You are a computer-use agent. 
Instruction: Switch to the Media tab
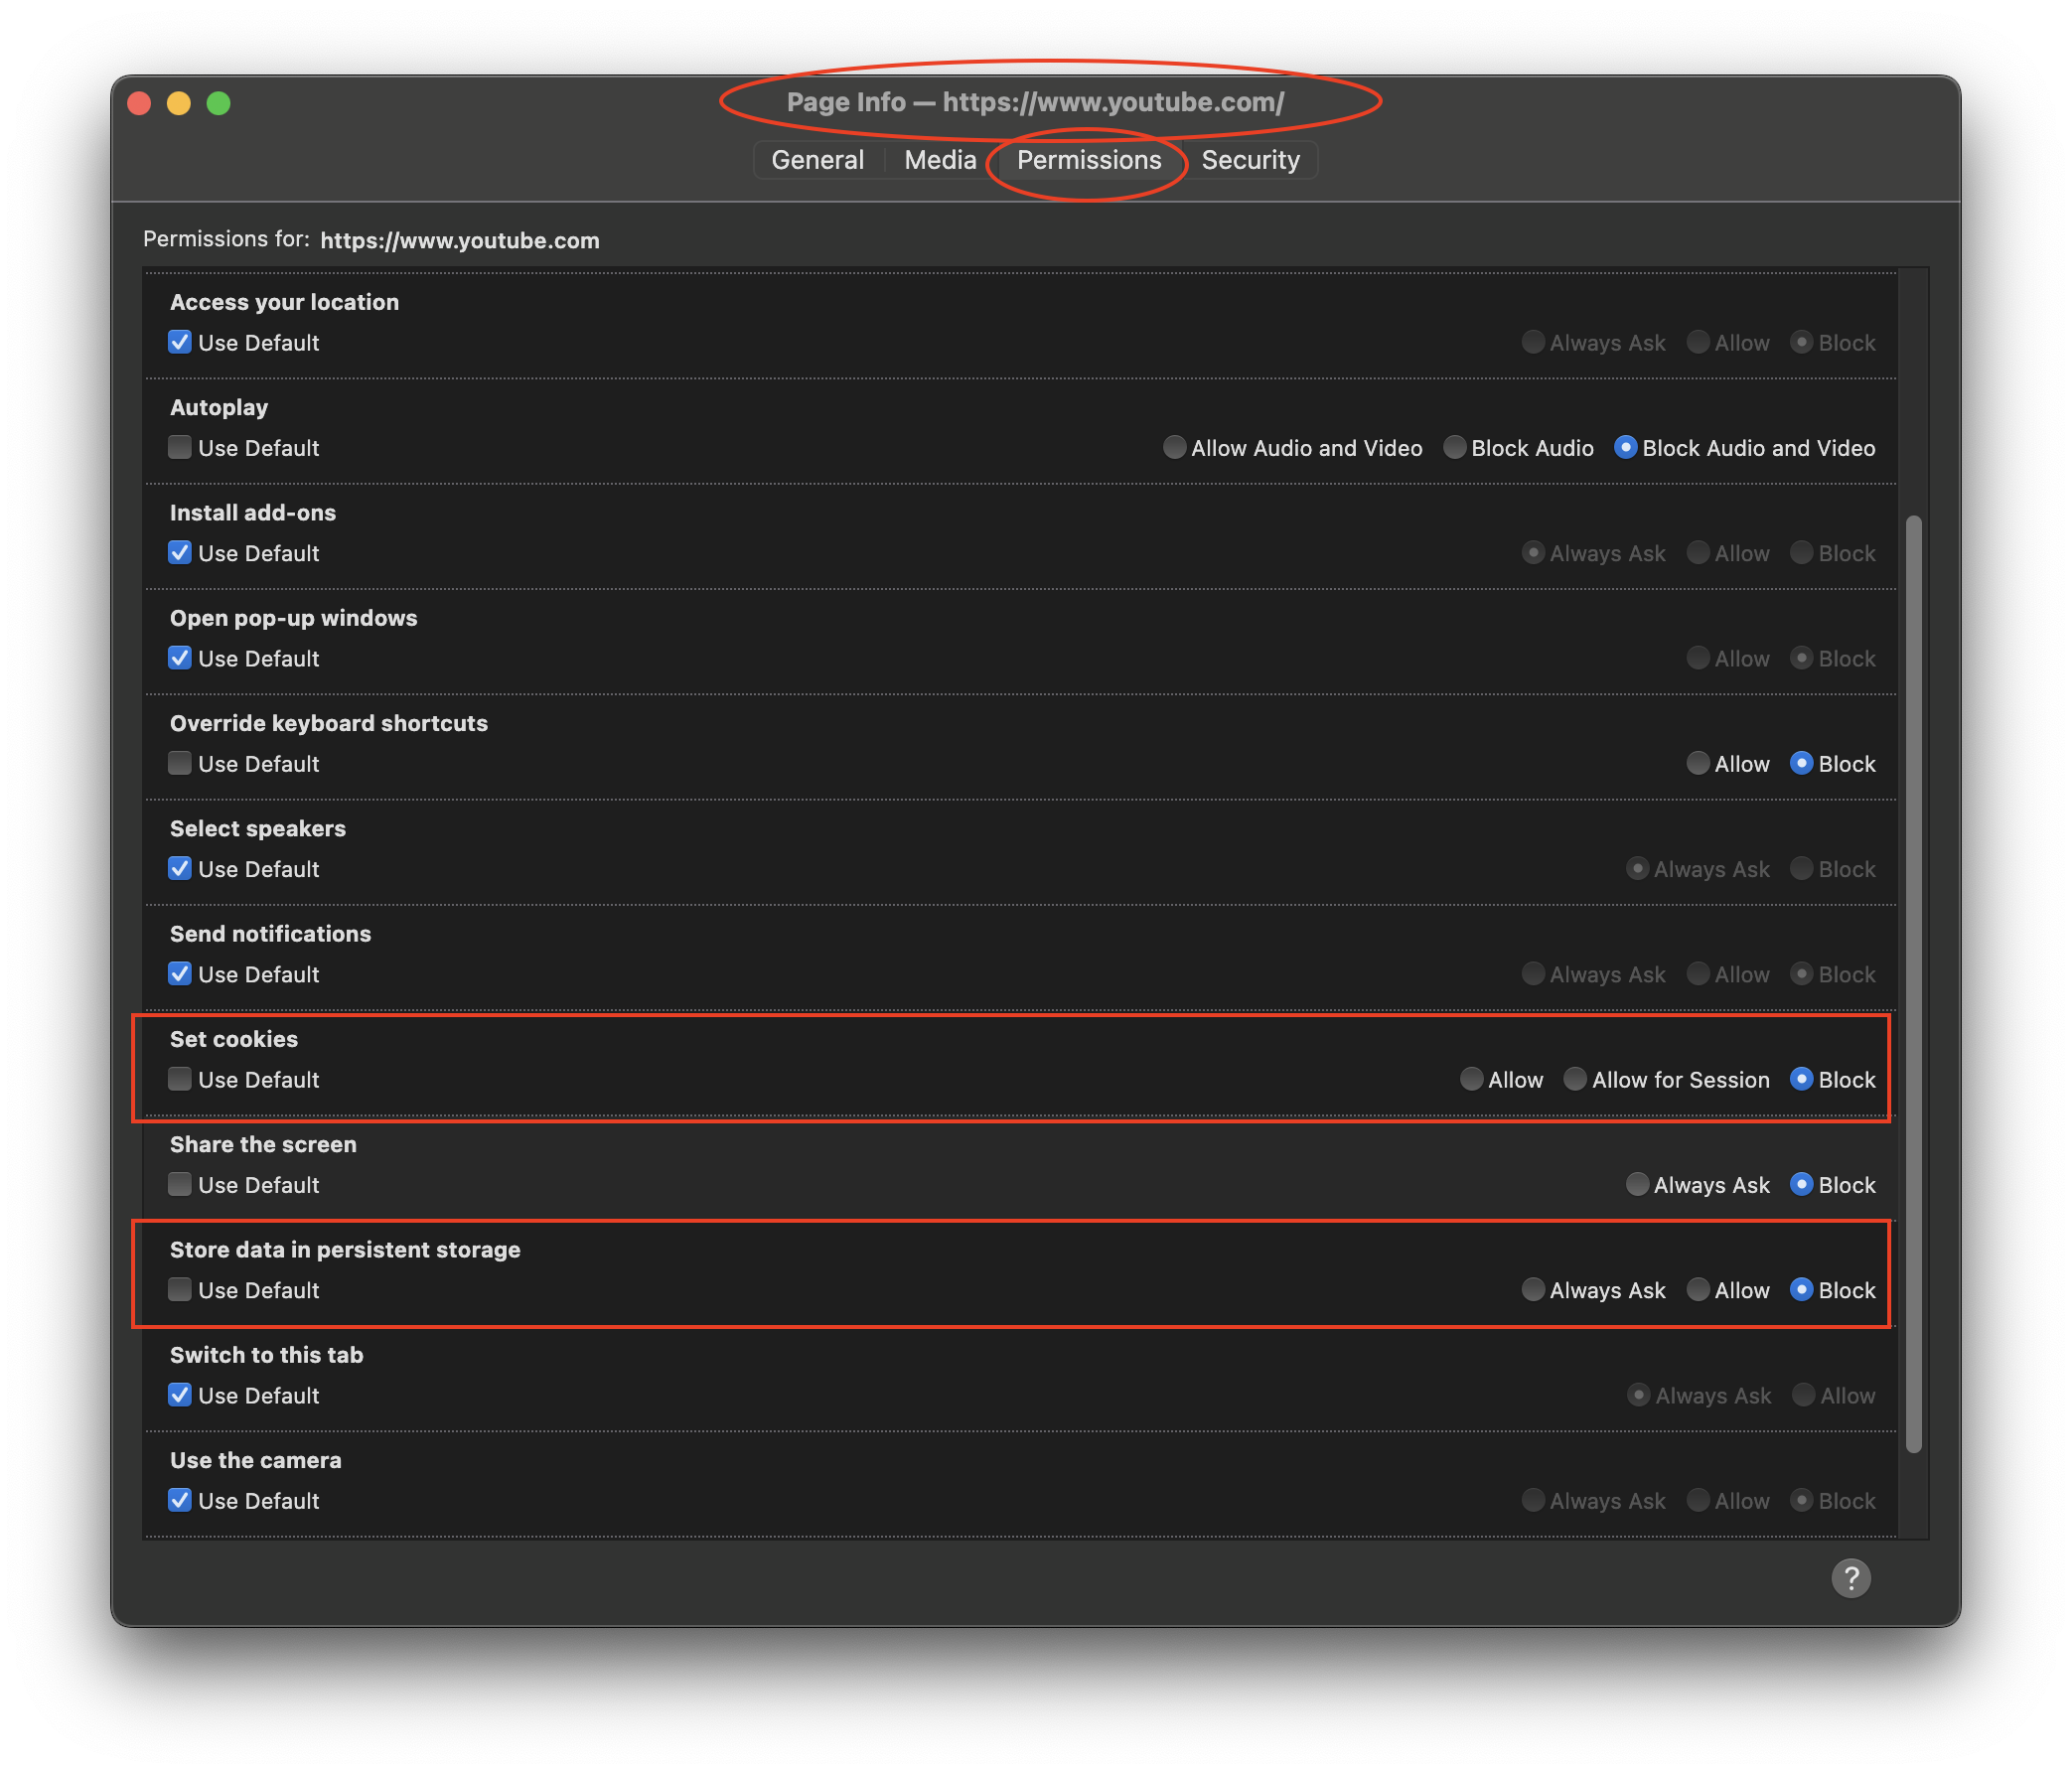940,160
